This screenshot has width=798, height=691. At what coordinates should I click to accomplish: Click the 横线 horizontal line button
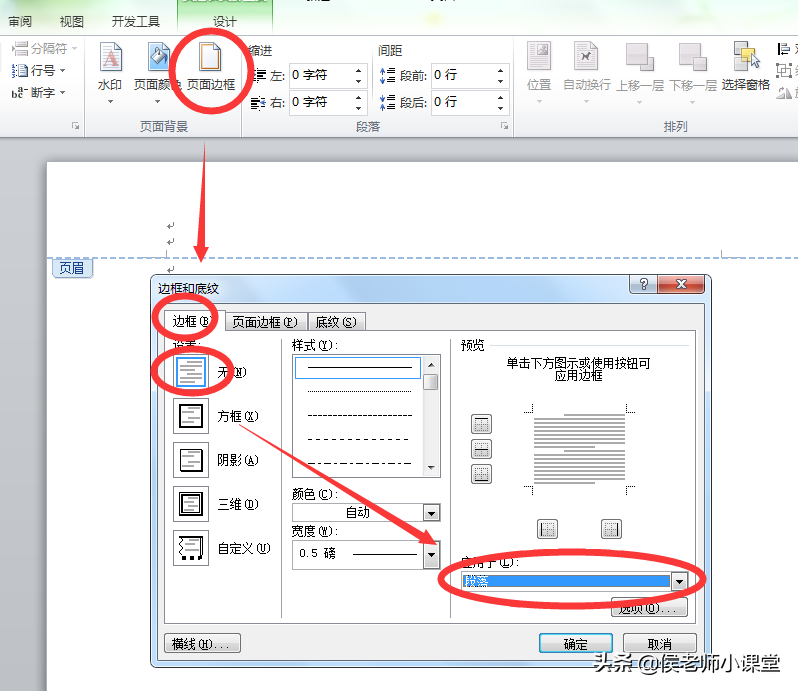click(203, 644)
